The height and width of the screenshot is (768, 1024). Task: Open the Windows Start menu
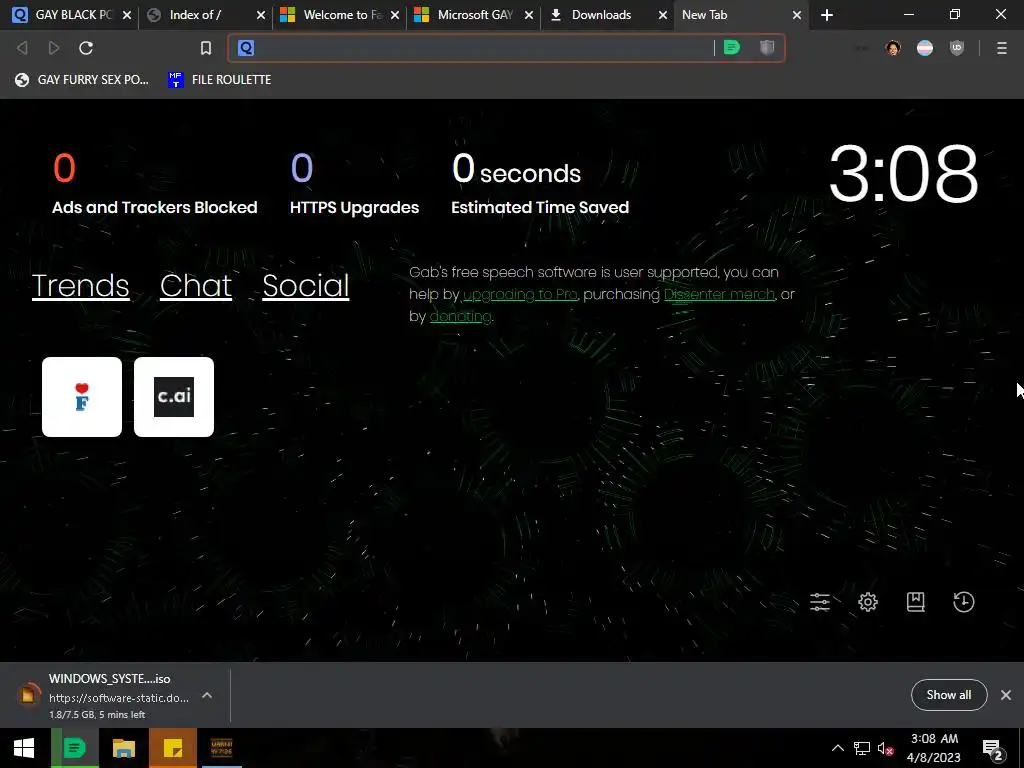click(24, 748)
